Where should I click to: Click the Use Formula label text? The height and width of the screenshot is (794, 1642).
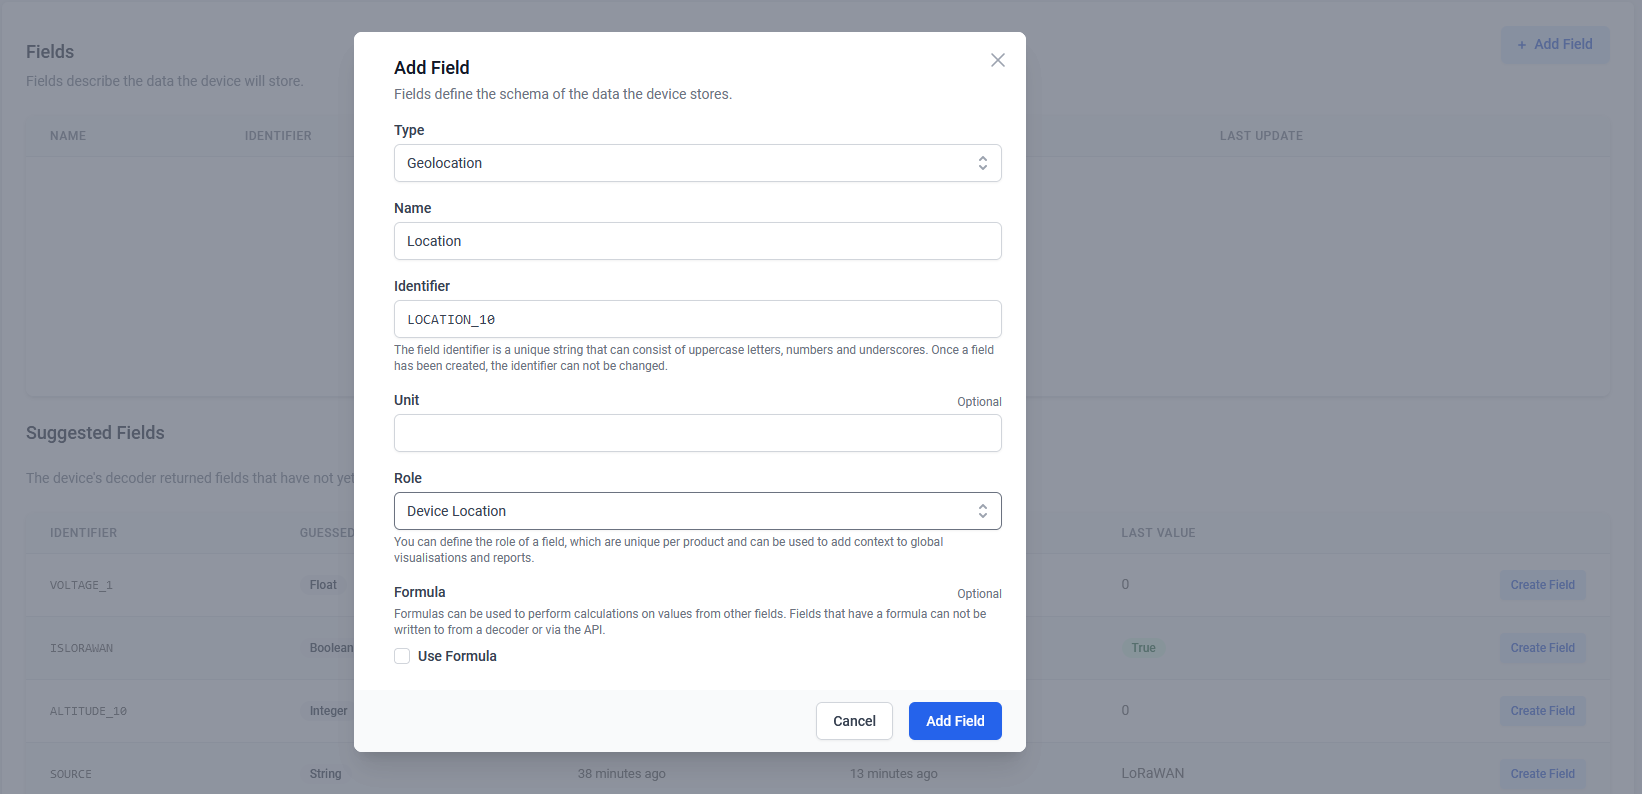tap(457, 656)
